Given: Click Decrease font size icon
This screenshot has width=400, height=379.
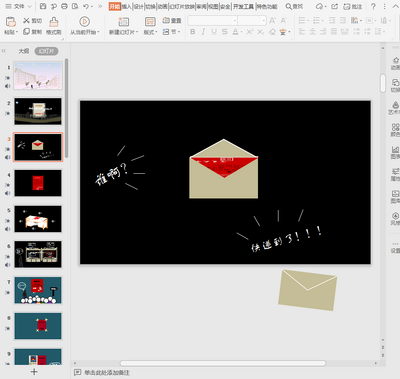Looking at the screenshot, I should pyautogui.click(x=283, y=21).
